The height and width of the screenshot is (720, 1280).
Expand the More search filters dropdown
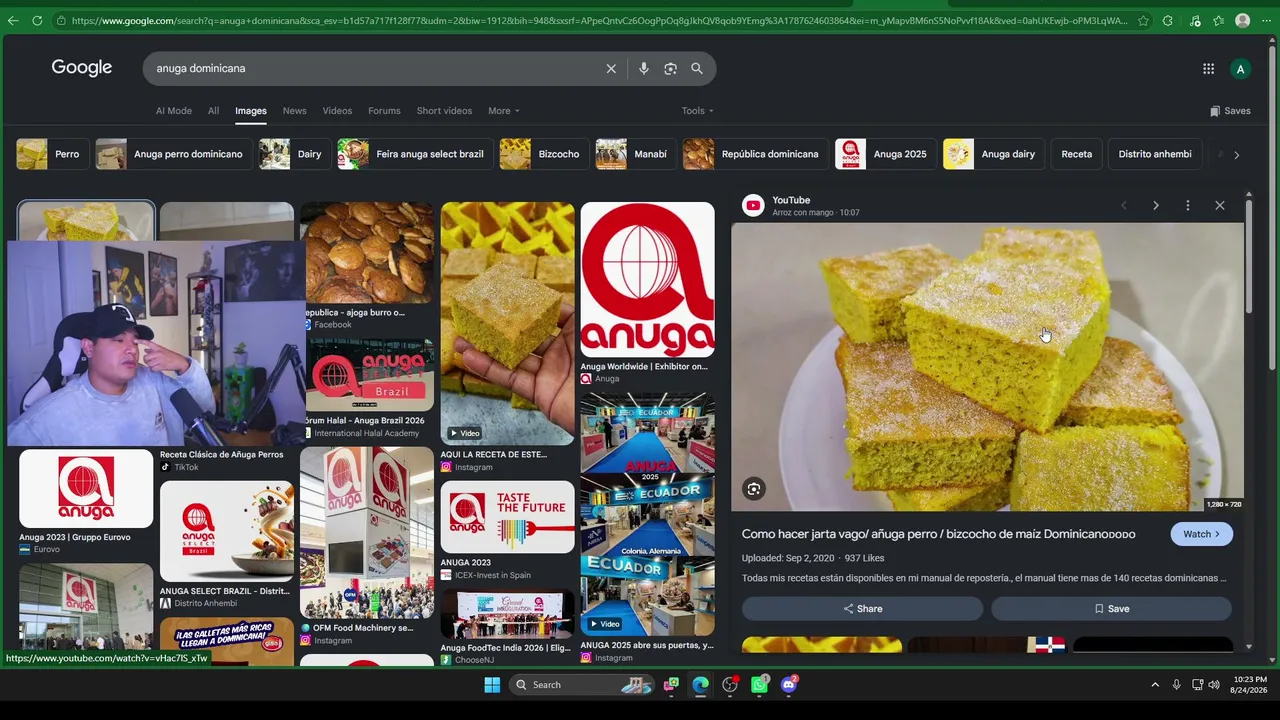tap(504, 111)
